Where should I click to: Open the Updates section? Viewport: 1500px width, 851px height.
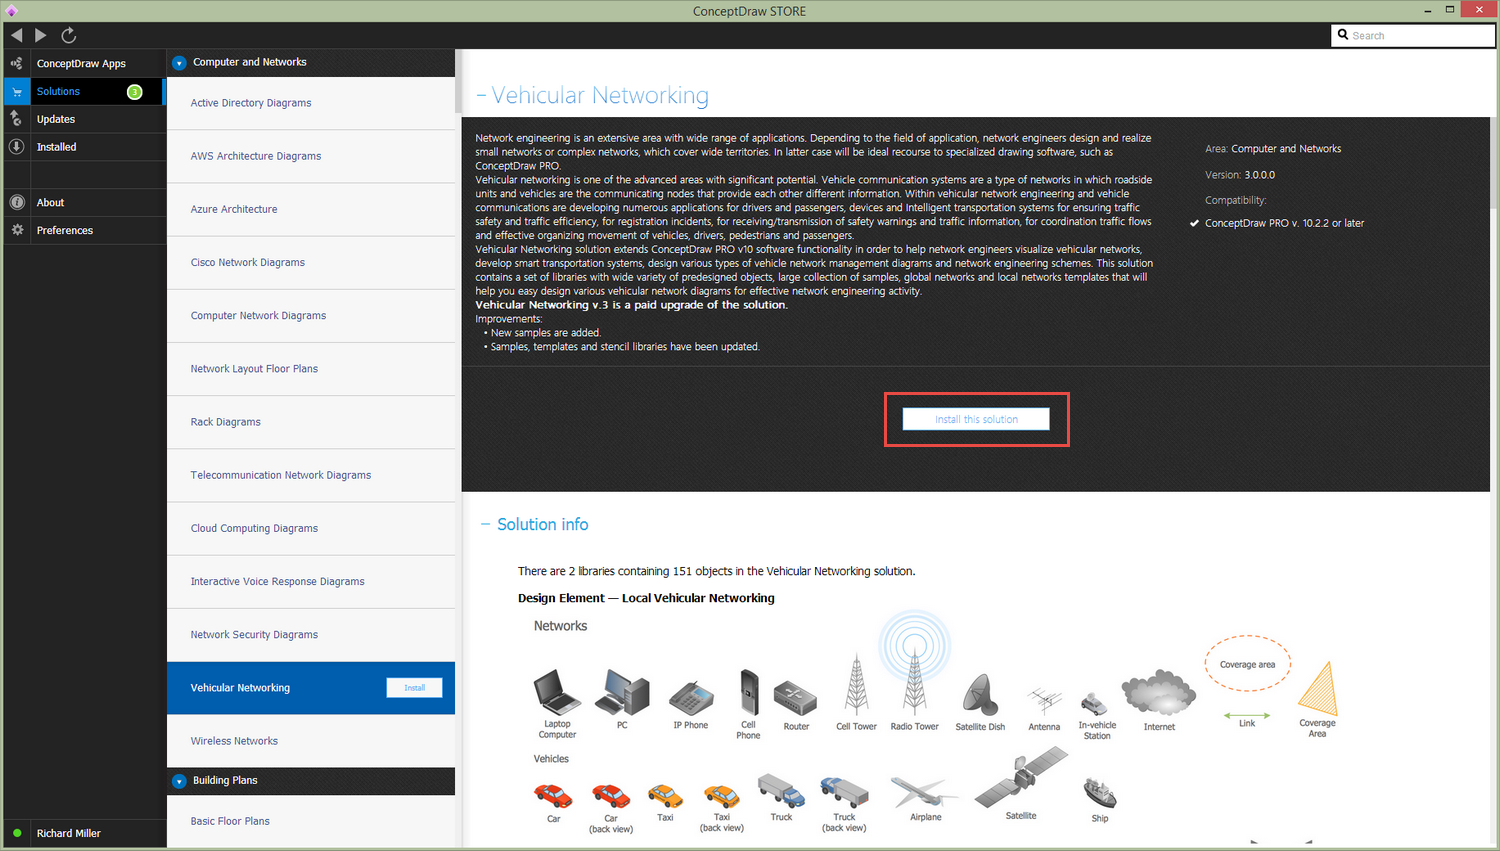pyautogui.click(x=56, y=119)
